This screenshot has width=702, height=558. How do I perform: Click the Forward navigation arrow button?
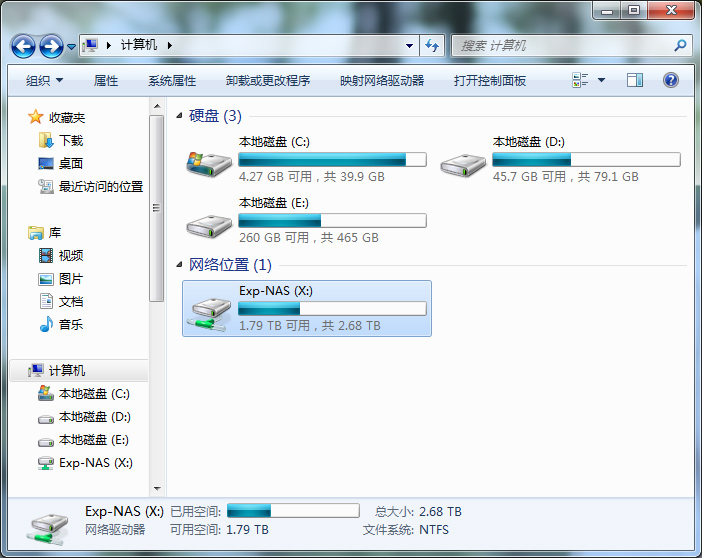(51, 46)
